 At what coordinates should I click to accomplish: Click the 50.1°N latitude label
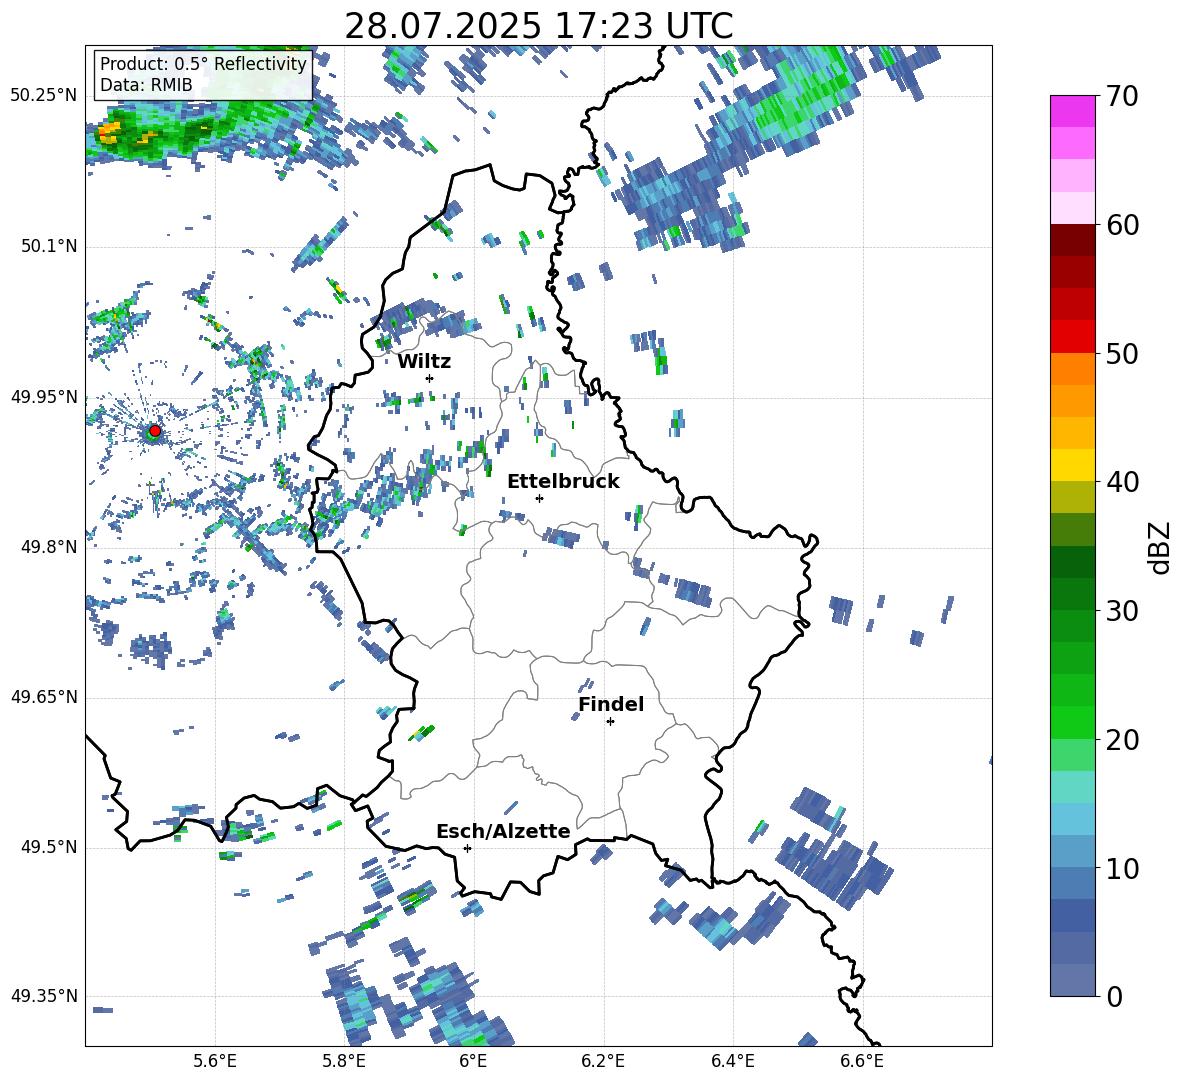pyautogui.click(x=49, y=246)
